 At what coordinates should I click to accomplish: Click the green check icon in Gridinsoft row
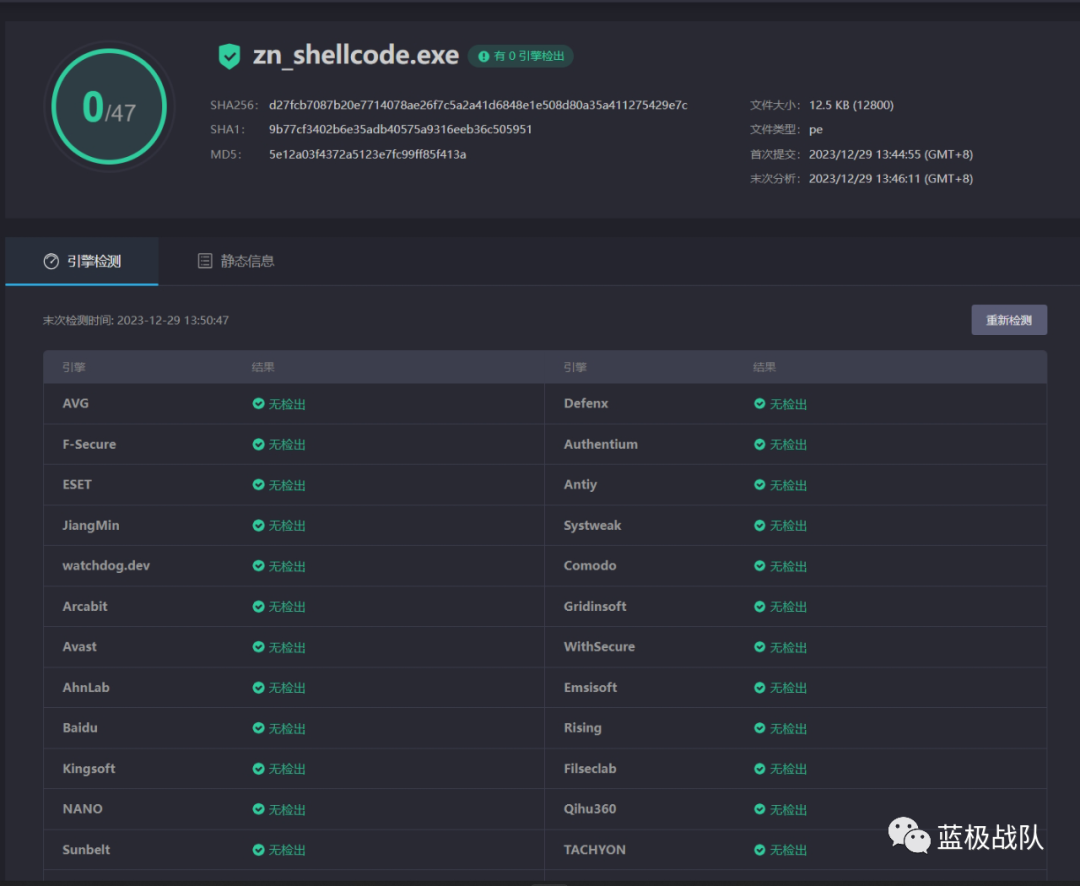pyautogui.click(x=759, y=606)
